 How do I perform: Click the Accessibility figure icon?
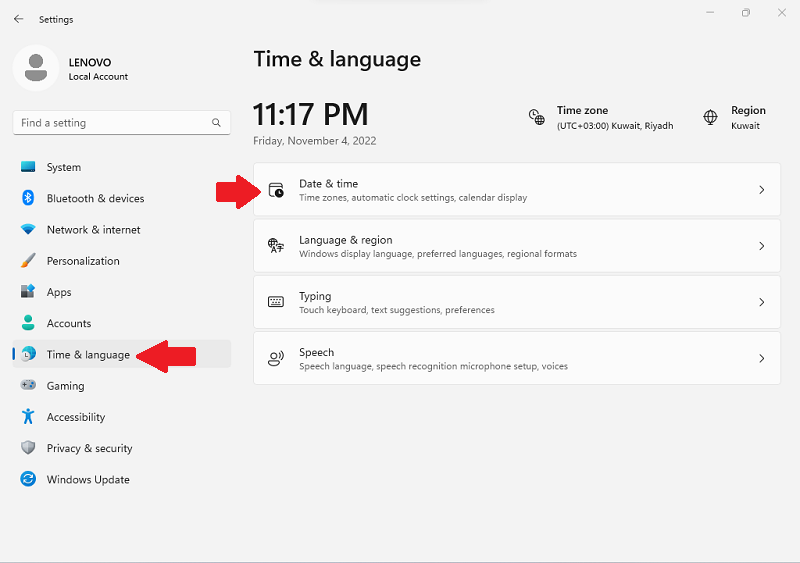(x=28, y=417)
